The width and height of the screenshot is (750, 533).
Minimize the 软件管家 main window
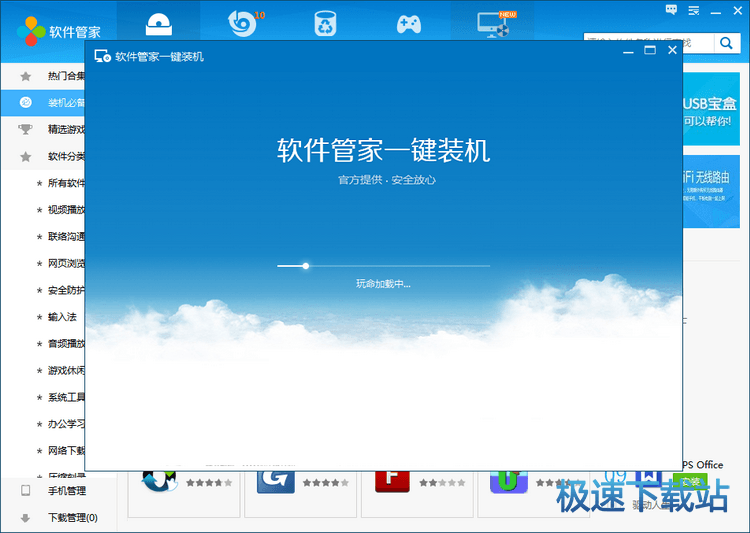pyautogui.click(x=716, y=11)
